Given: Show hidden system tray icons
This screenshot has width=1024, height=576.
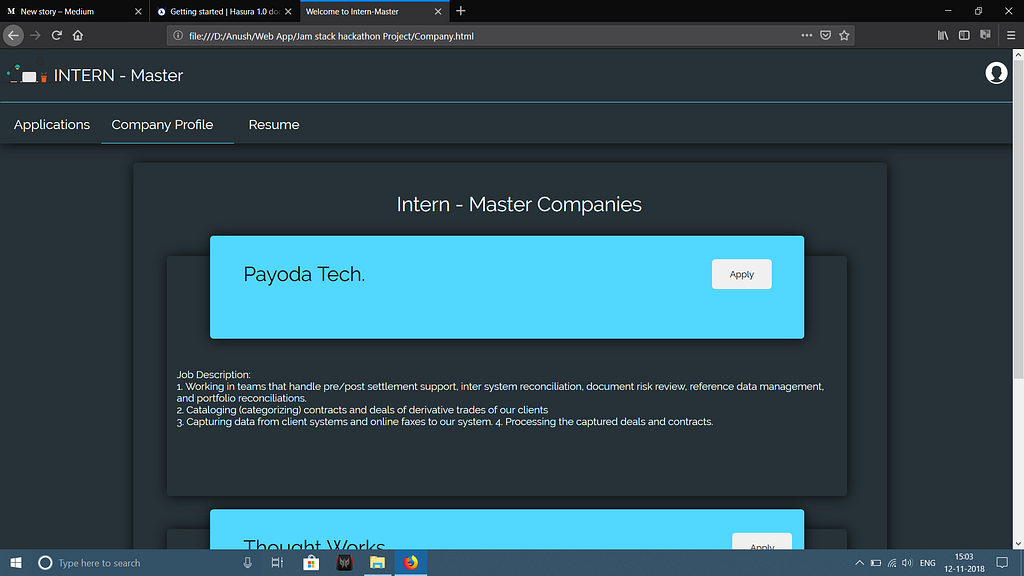Looking at the screenshot, I should [x=859, y=562].
